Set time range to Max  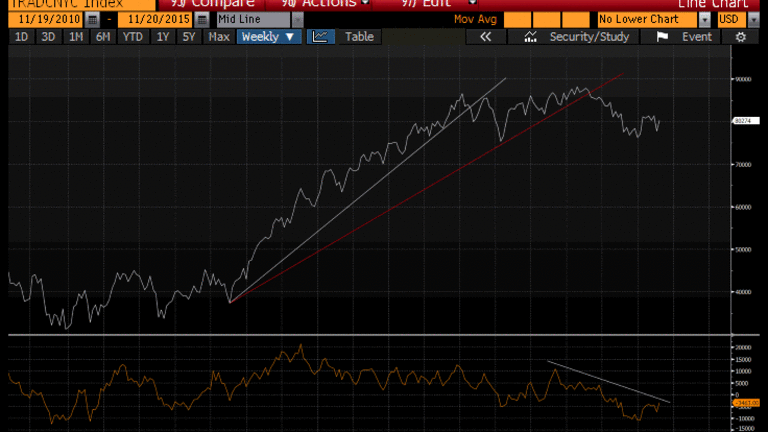(219, 37)
